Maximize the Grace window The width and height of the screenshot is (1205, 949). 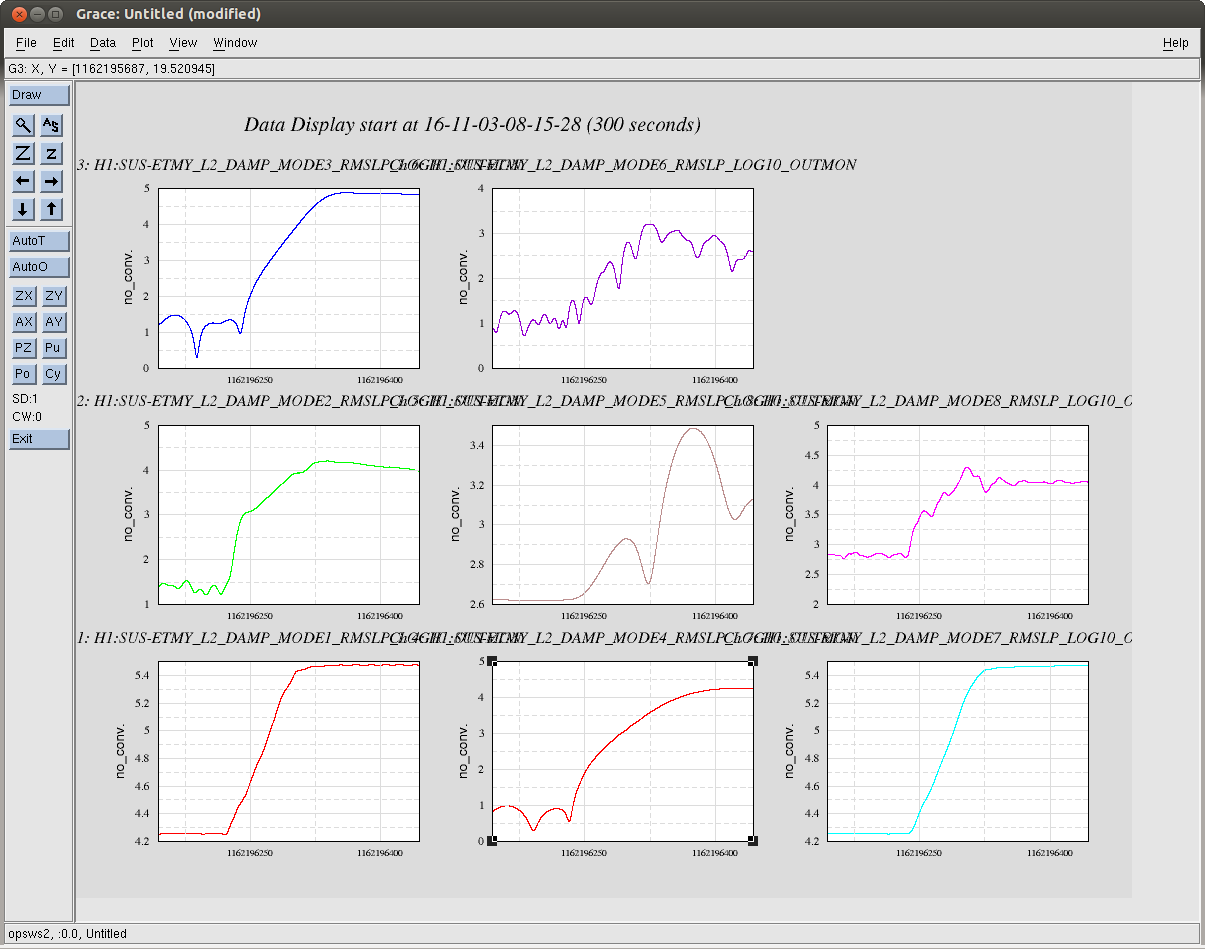pos(56,14)
